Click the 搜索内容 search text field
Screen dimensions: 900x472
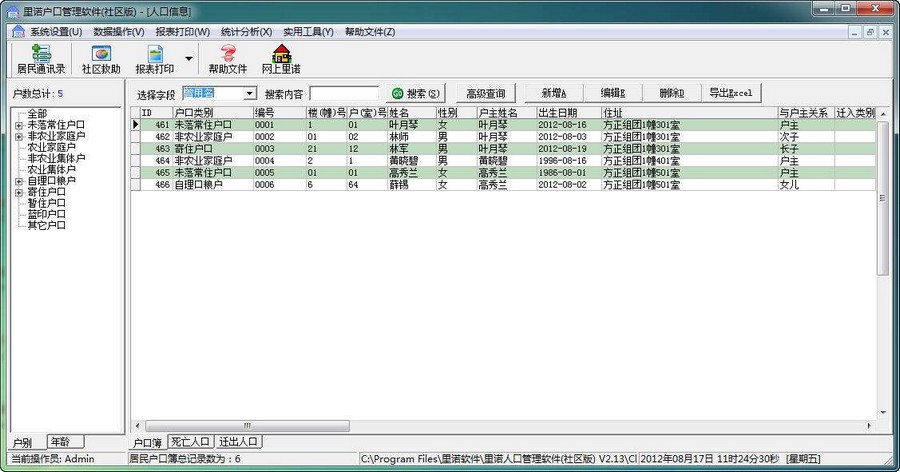pyautogui.click(x=344, y=93)
